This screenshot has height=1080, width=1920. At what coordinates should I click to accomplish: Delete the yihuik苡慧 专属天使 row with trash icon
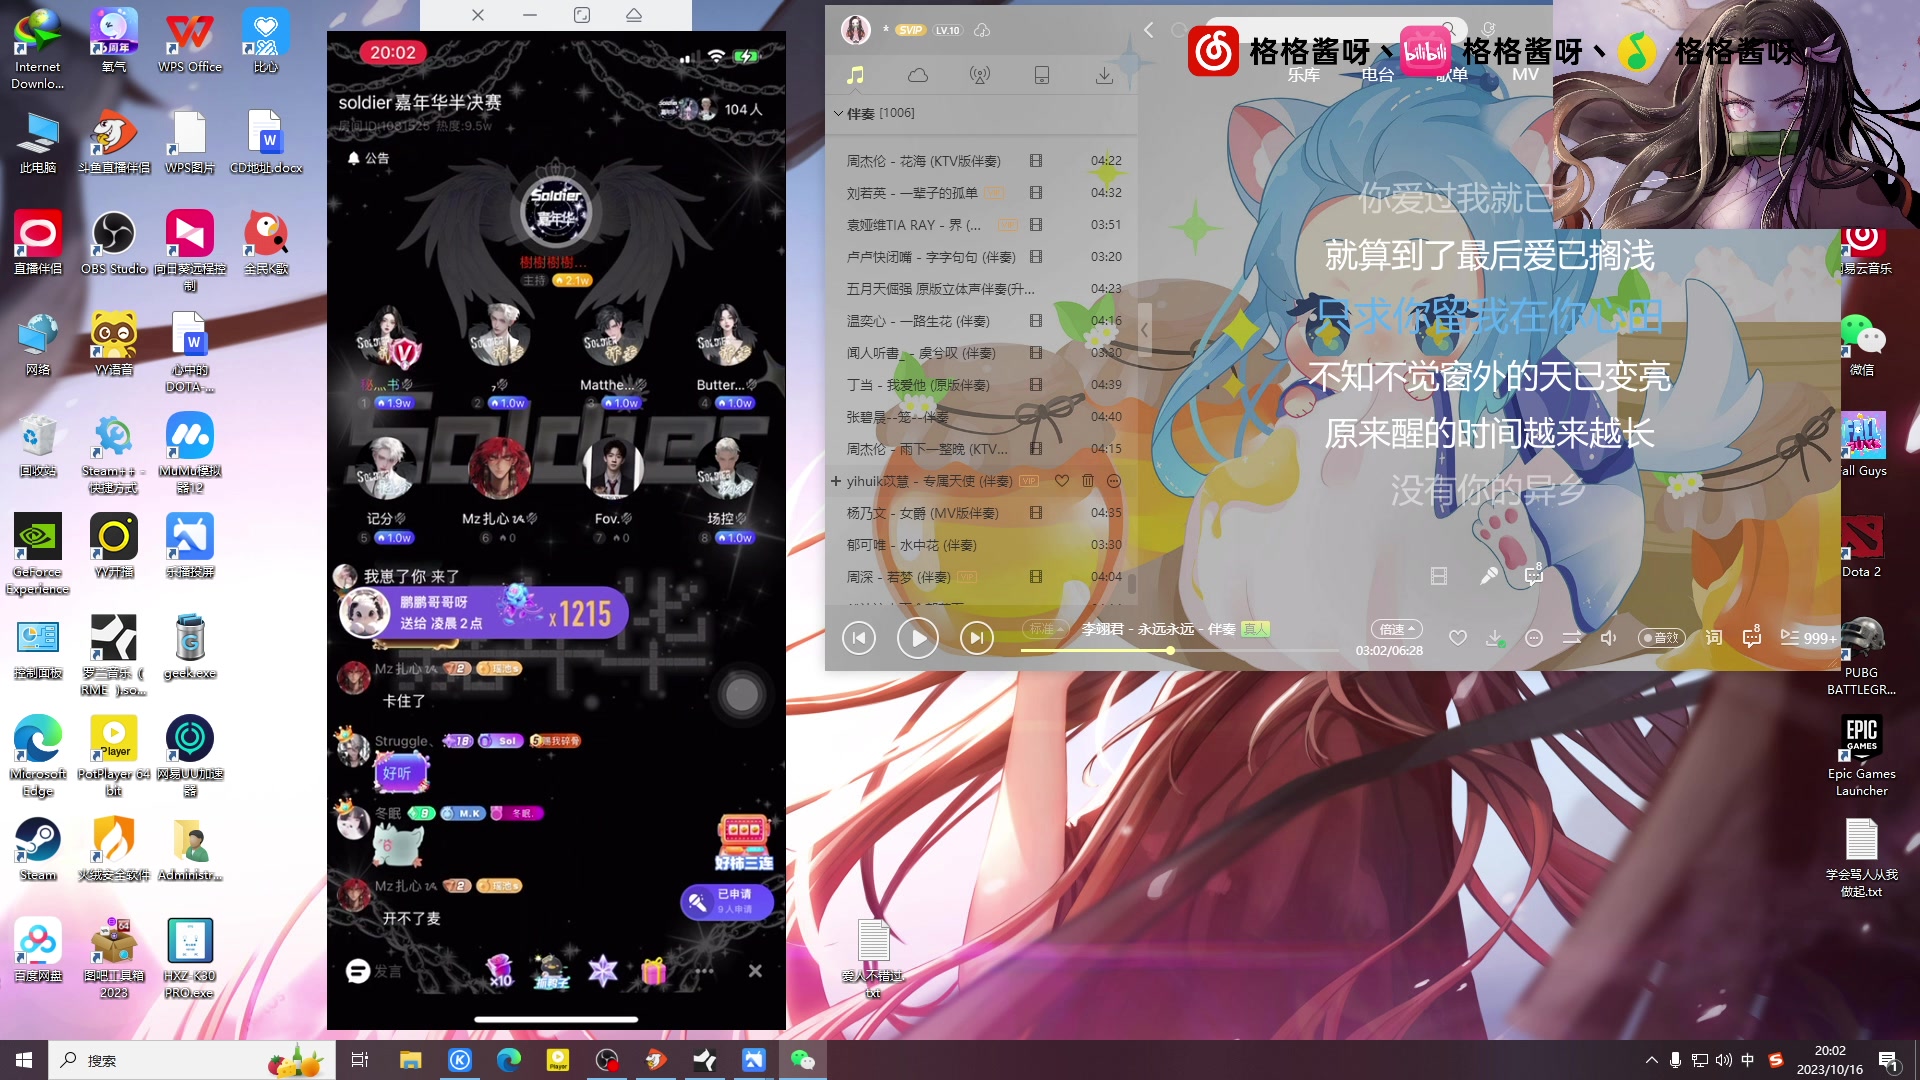[x=1088, y=481]
